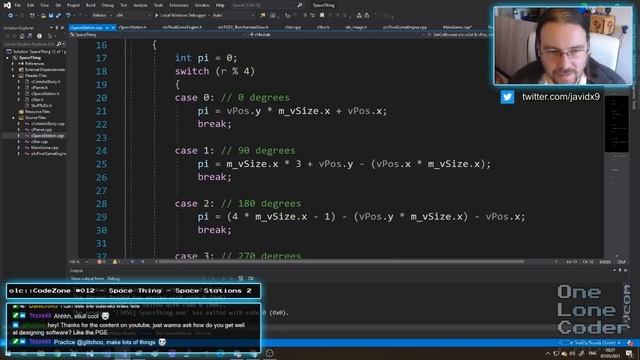Image resolution: width=640 pixels, height=360 pixels.
Task: Click the 'switch (r % 4)' line
Action: pos(215,71)
